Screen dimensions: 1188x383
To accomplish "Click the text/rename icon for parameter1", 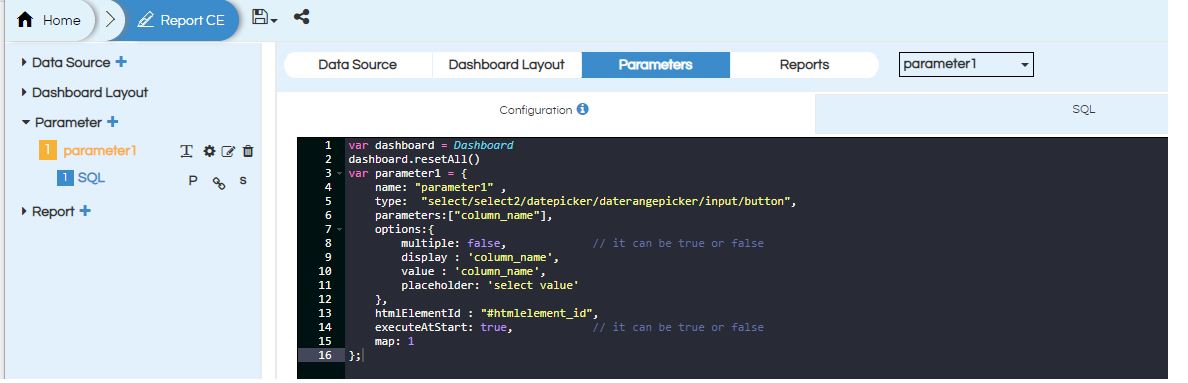I will 186,151.
